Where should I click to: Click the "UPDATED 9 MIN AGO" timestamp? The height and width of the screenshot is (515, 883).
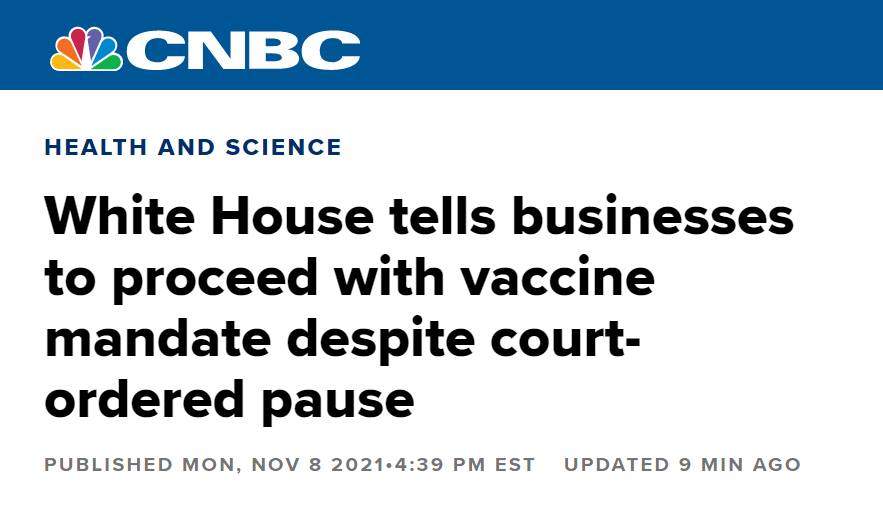point(682,465)
